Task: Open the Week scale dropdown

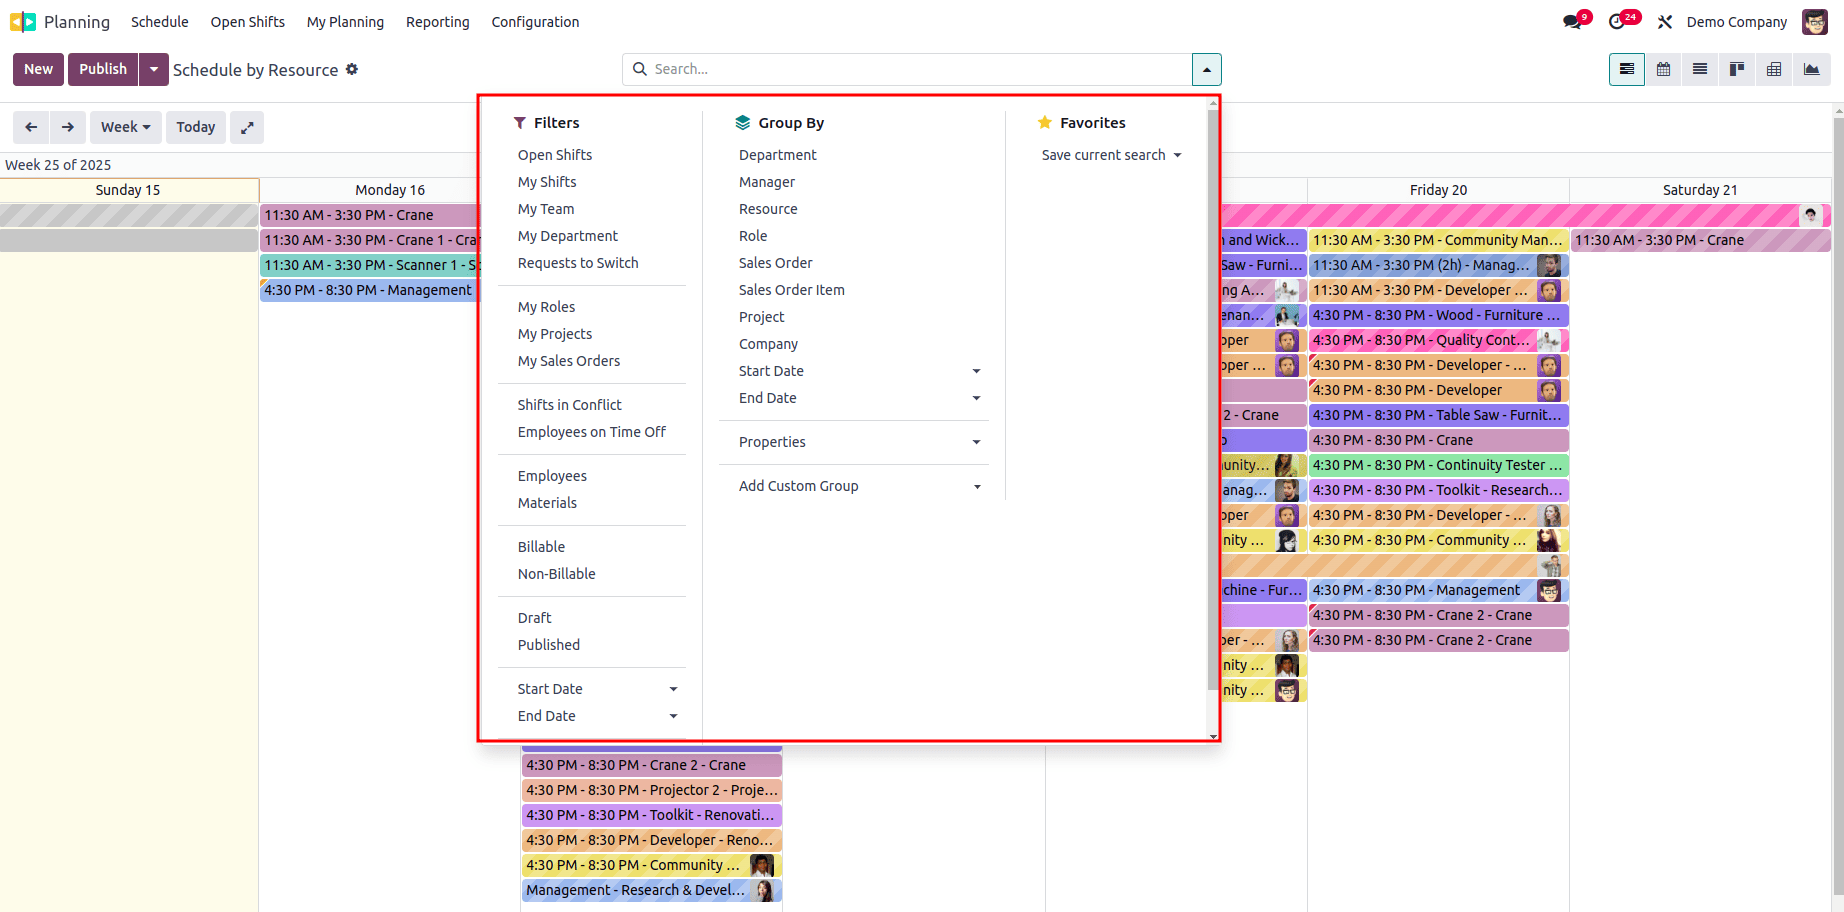Action: click(x=126, y=127)
